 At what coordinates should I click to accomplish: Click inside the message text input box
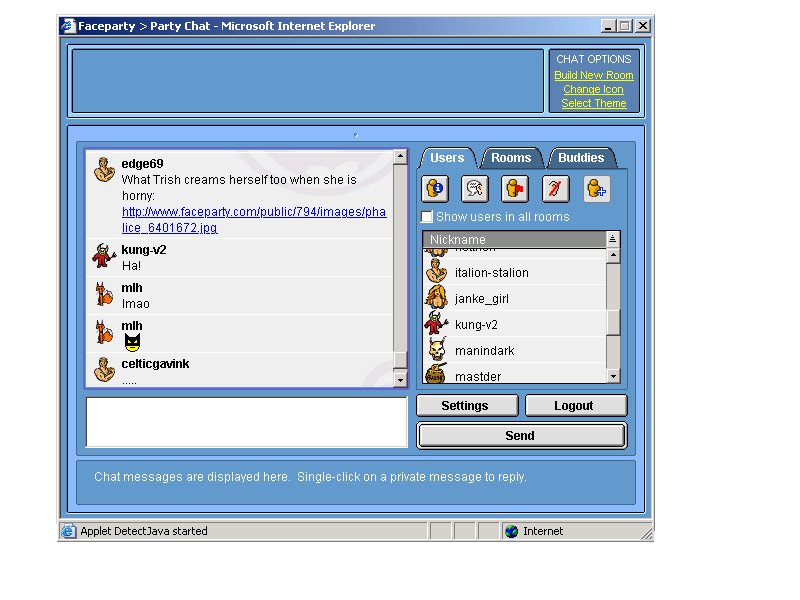tap(246, 422)
